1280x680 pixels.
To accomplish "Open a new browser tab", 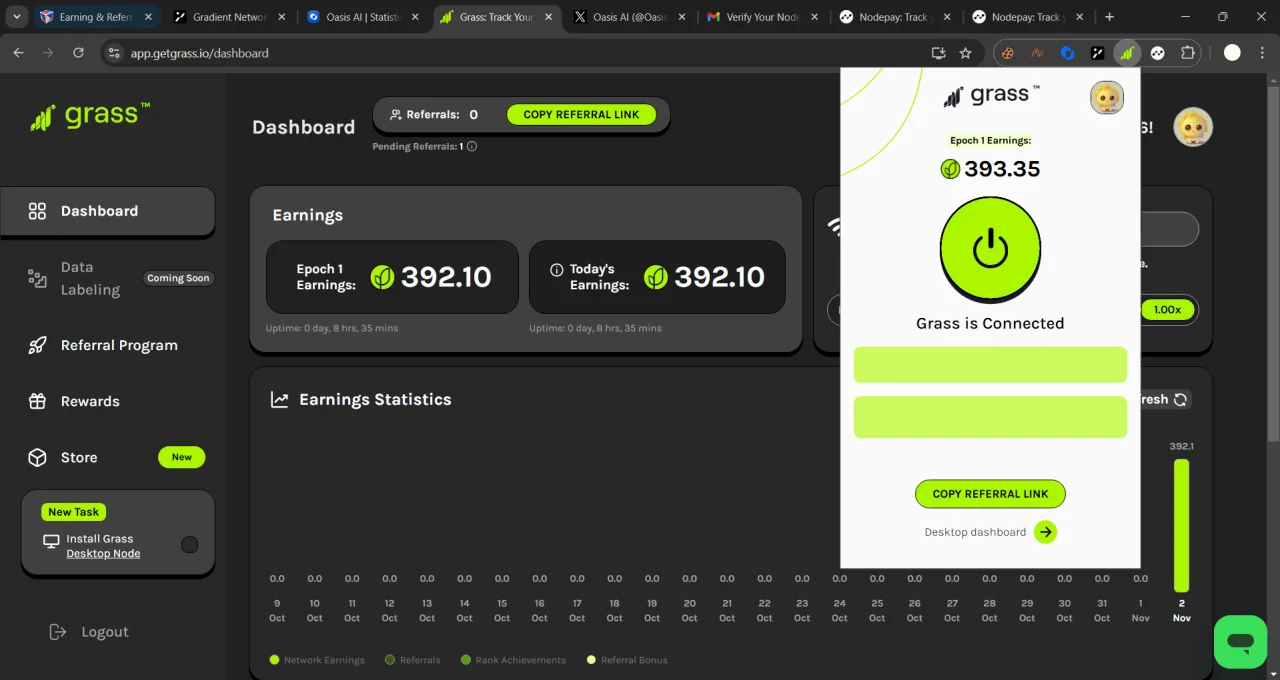I will [1109, 17].
